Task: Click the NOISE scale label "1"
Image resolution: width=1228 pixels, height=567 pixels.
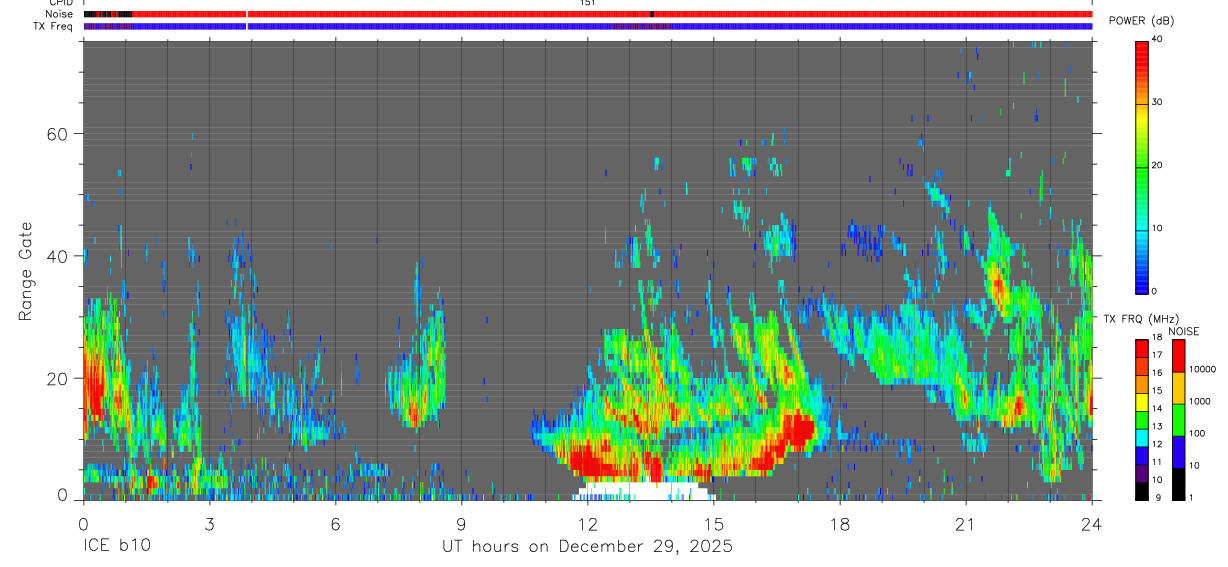Action: 1191,497
